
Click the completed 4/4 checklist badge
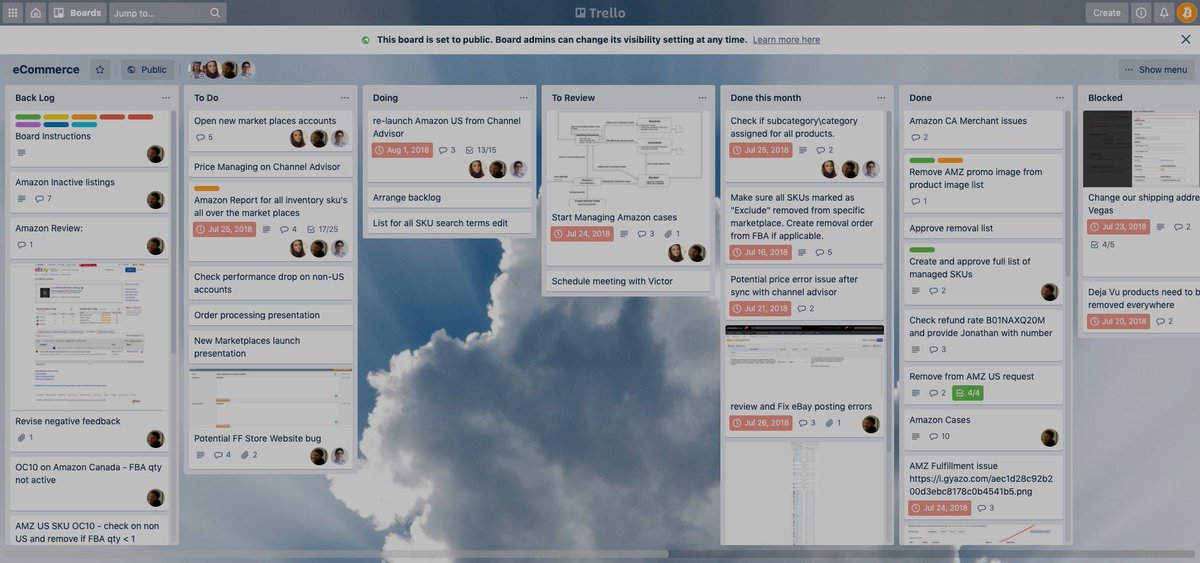point(967,393)
